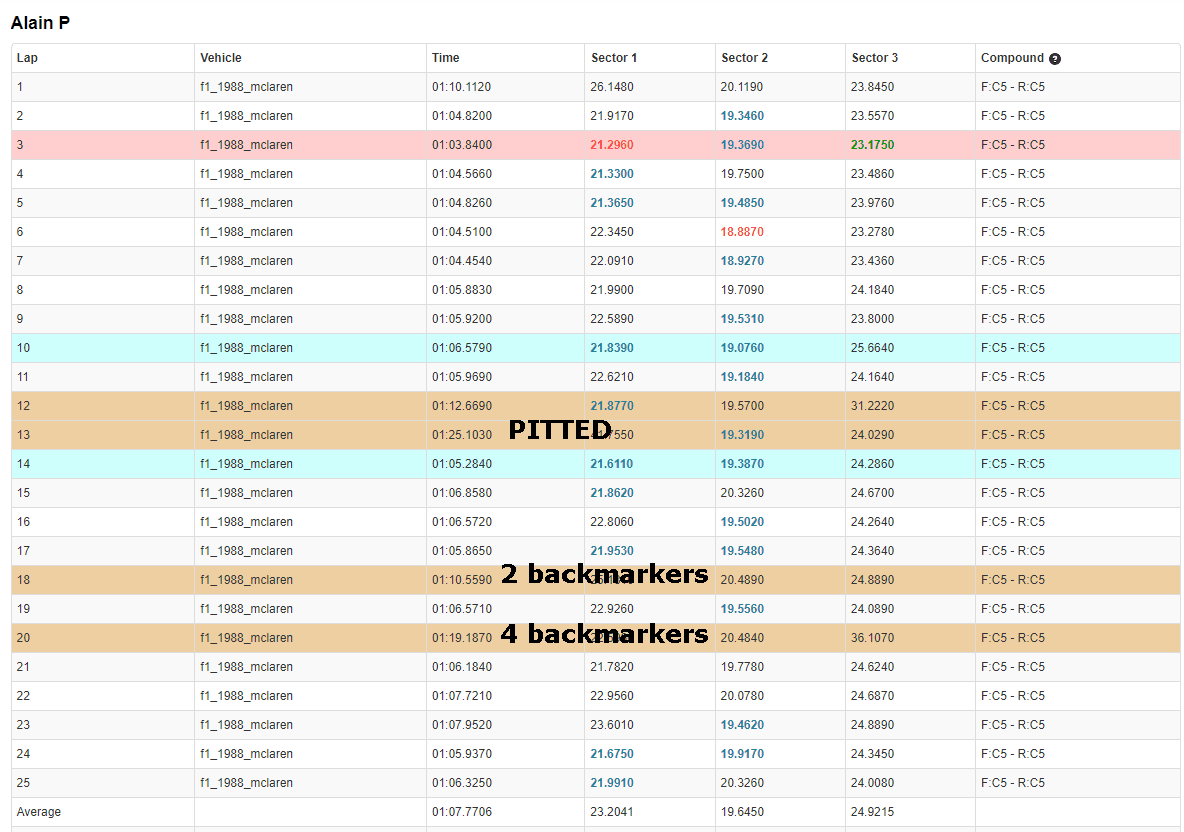Viewport: 1184px width, 832px height.
Task: Click red sector 2 time 18.8870
Action: pyautogui.click(x=742, y=232)
